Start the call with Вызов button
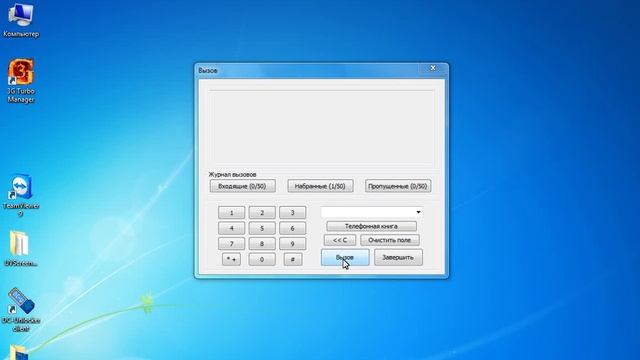Image resolution: width=640 pixels, height=360 pixels. [345, 258]
